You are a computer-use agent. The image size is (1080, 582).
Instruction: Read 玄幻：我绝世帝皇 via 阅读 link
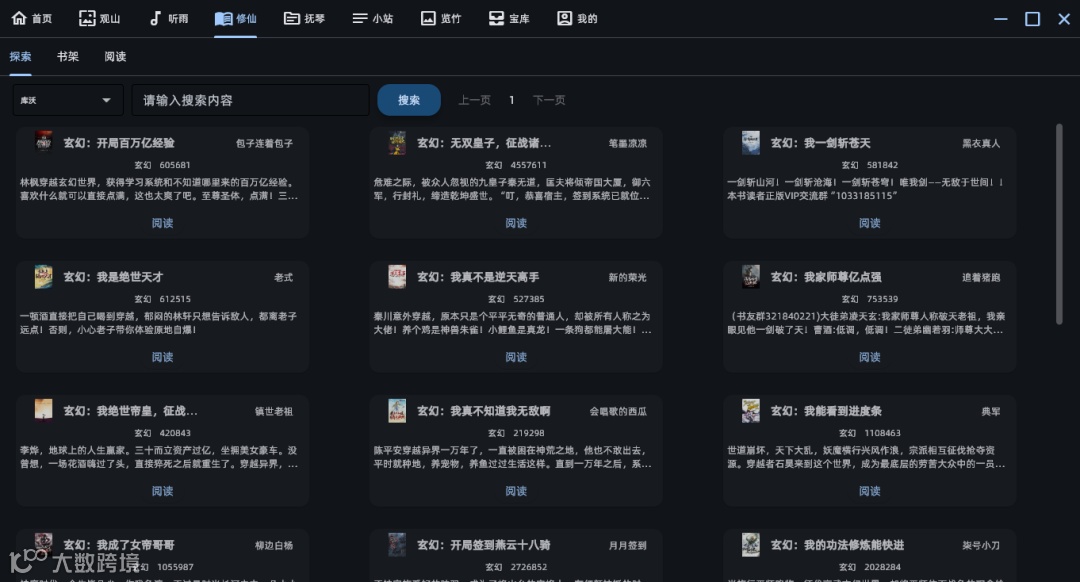163,491
